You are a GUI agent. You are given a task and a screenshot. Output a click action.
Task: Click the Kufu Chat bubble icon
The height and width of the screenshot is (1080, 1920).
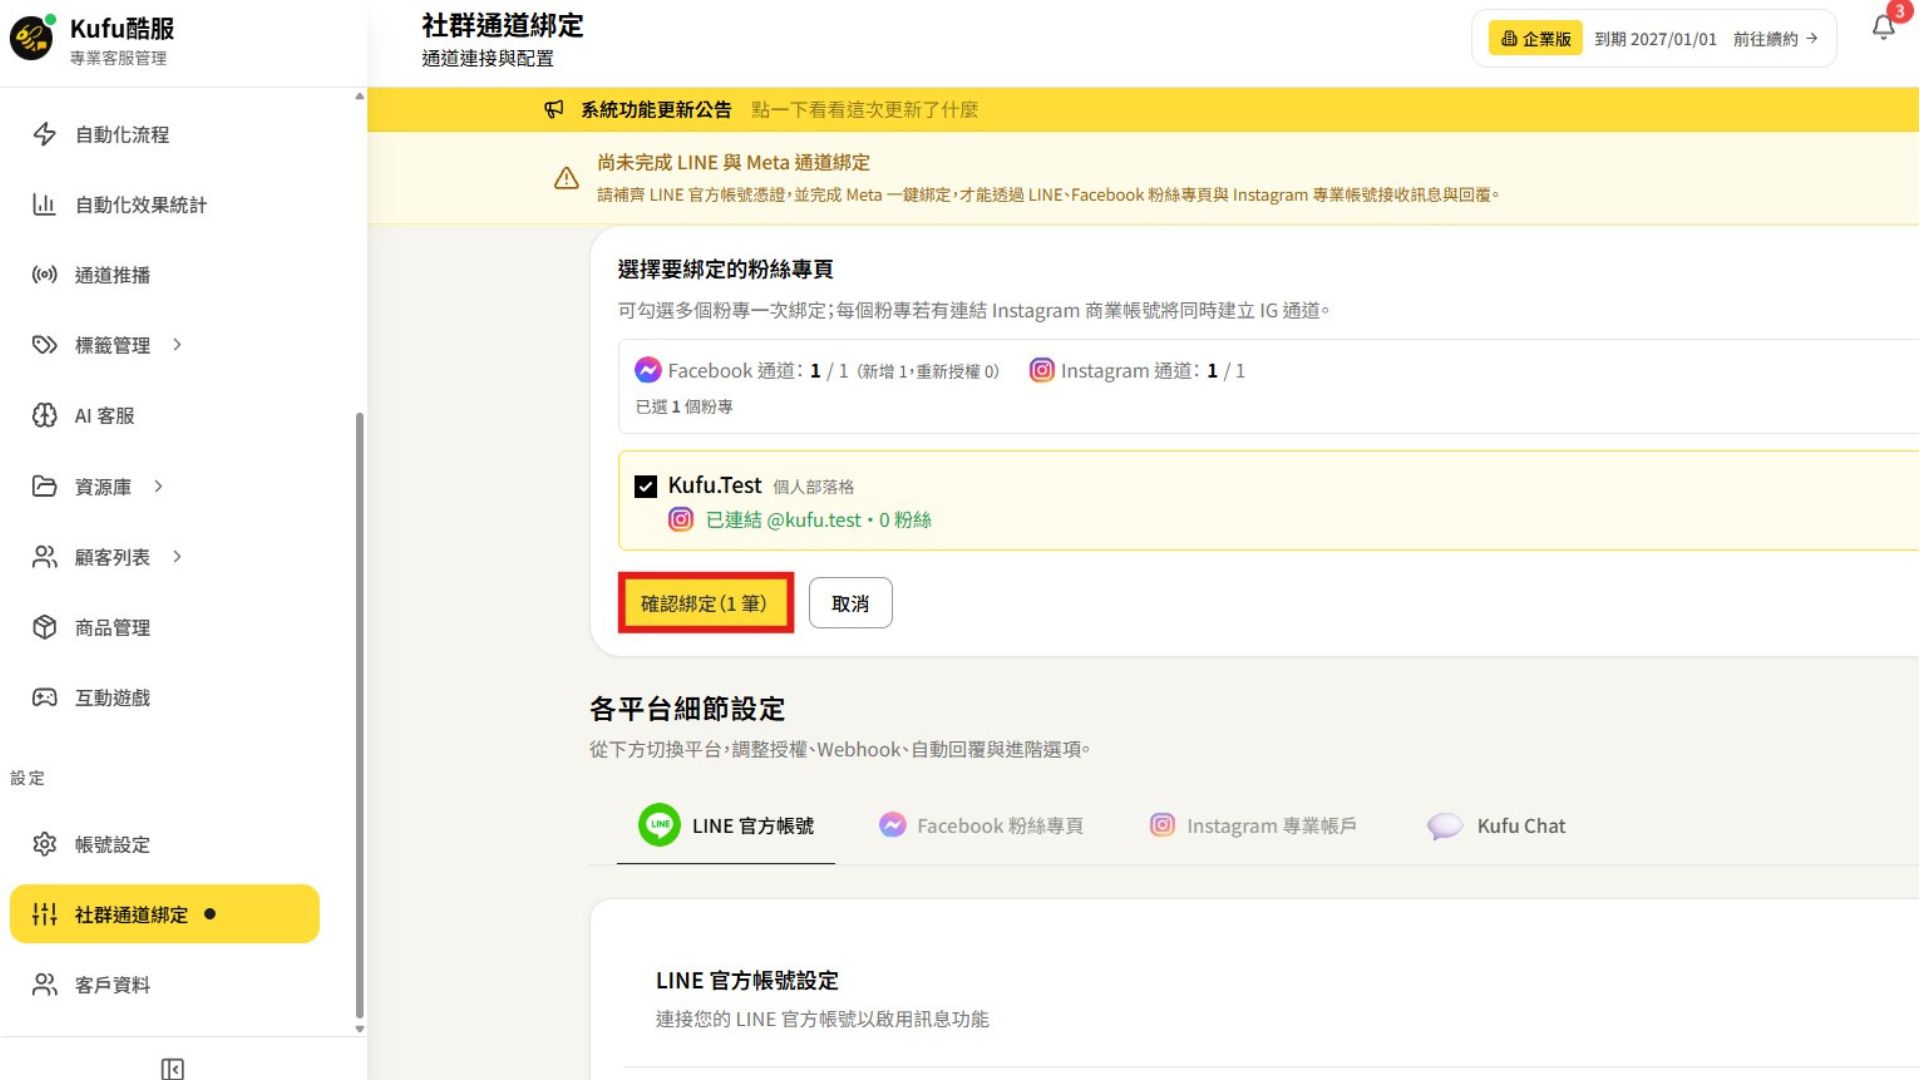tap(1444, 826)
